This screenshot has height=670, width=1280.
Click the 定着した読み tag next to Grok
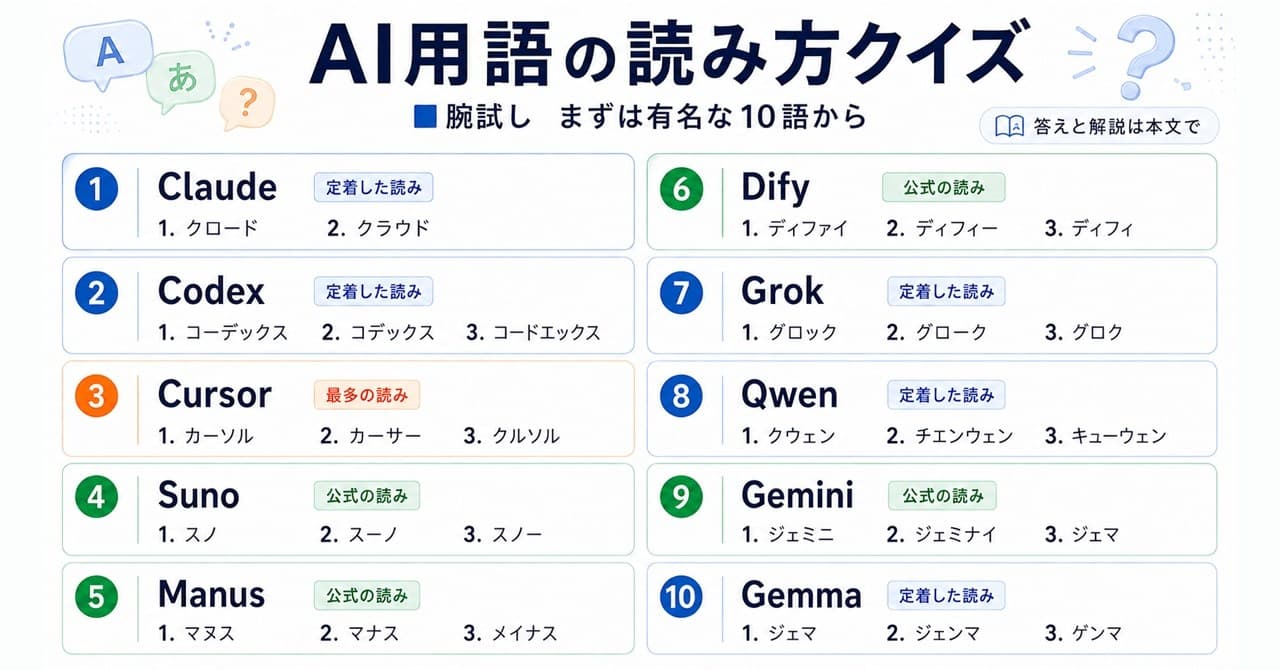coord(946,292)
